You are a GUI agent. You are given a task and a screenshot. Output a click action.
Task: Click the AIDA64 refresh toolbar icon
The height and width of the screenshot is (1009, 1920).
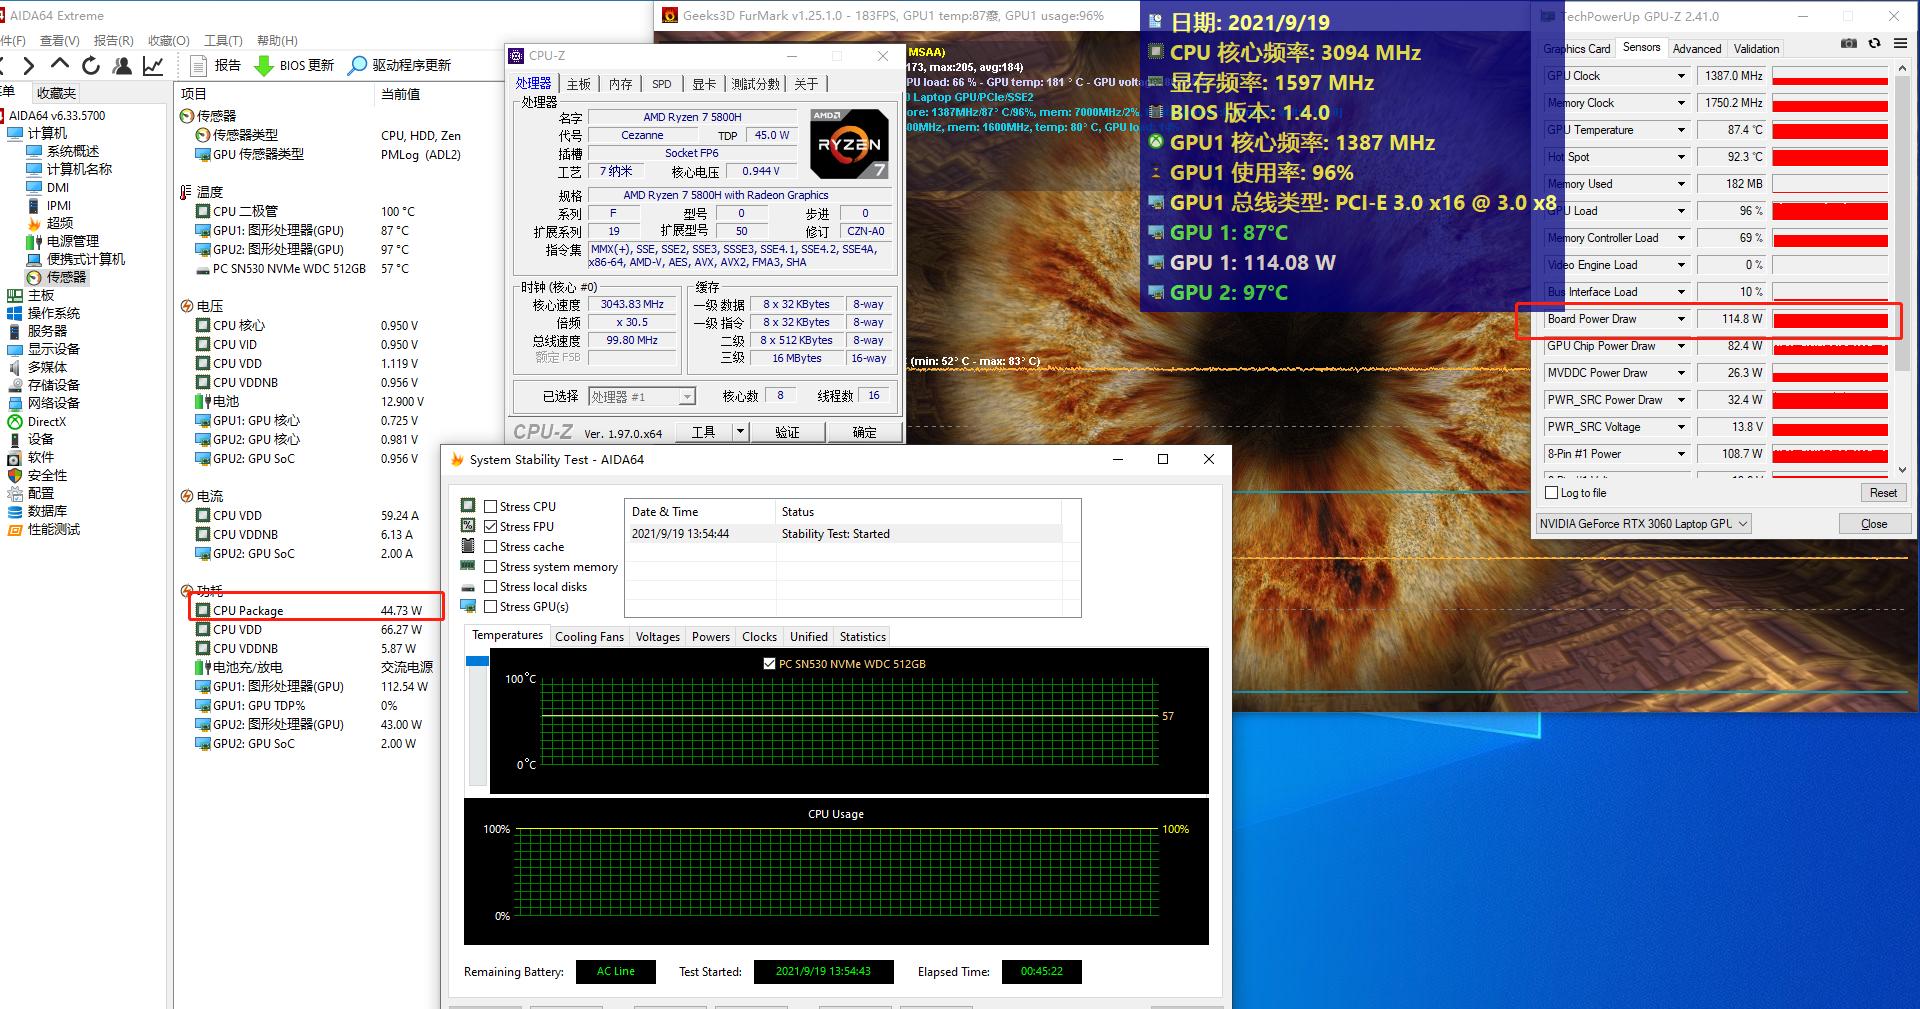click(x=91, y=66)
